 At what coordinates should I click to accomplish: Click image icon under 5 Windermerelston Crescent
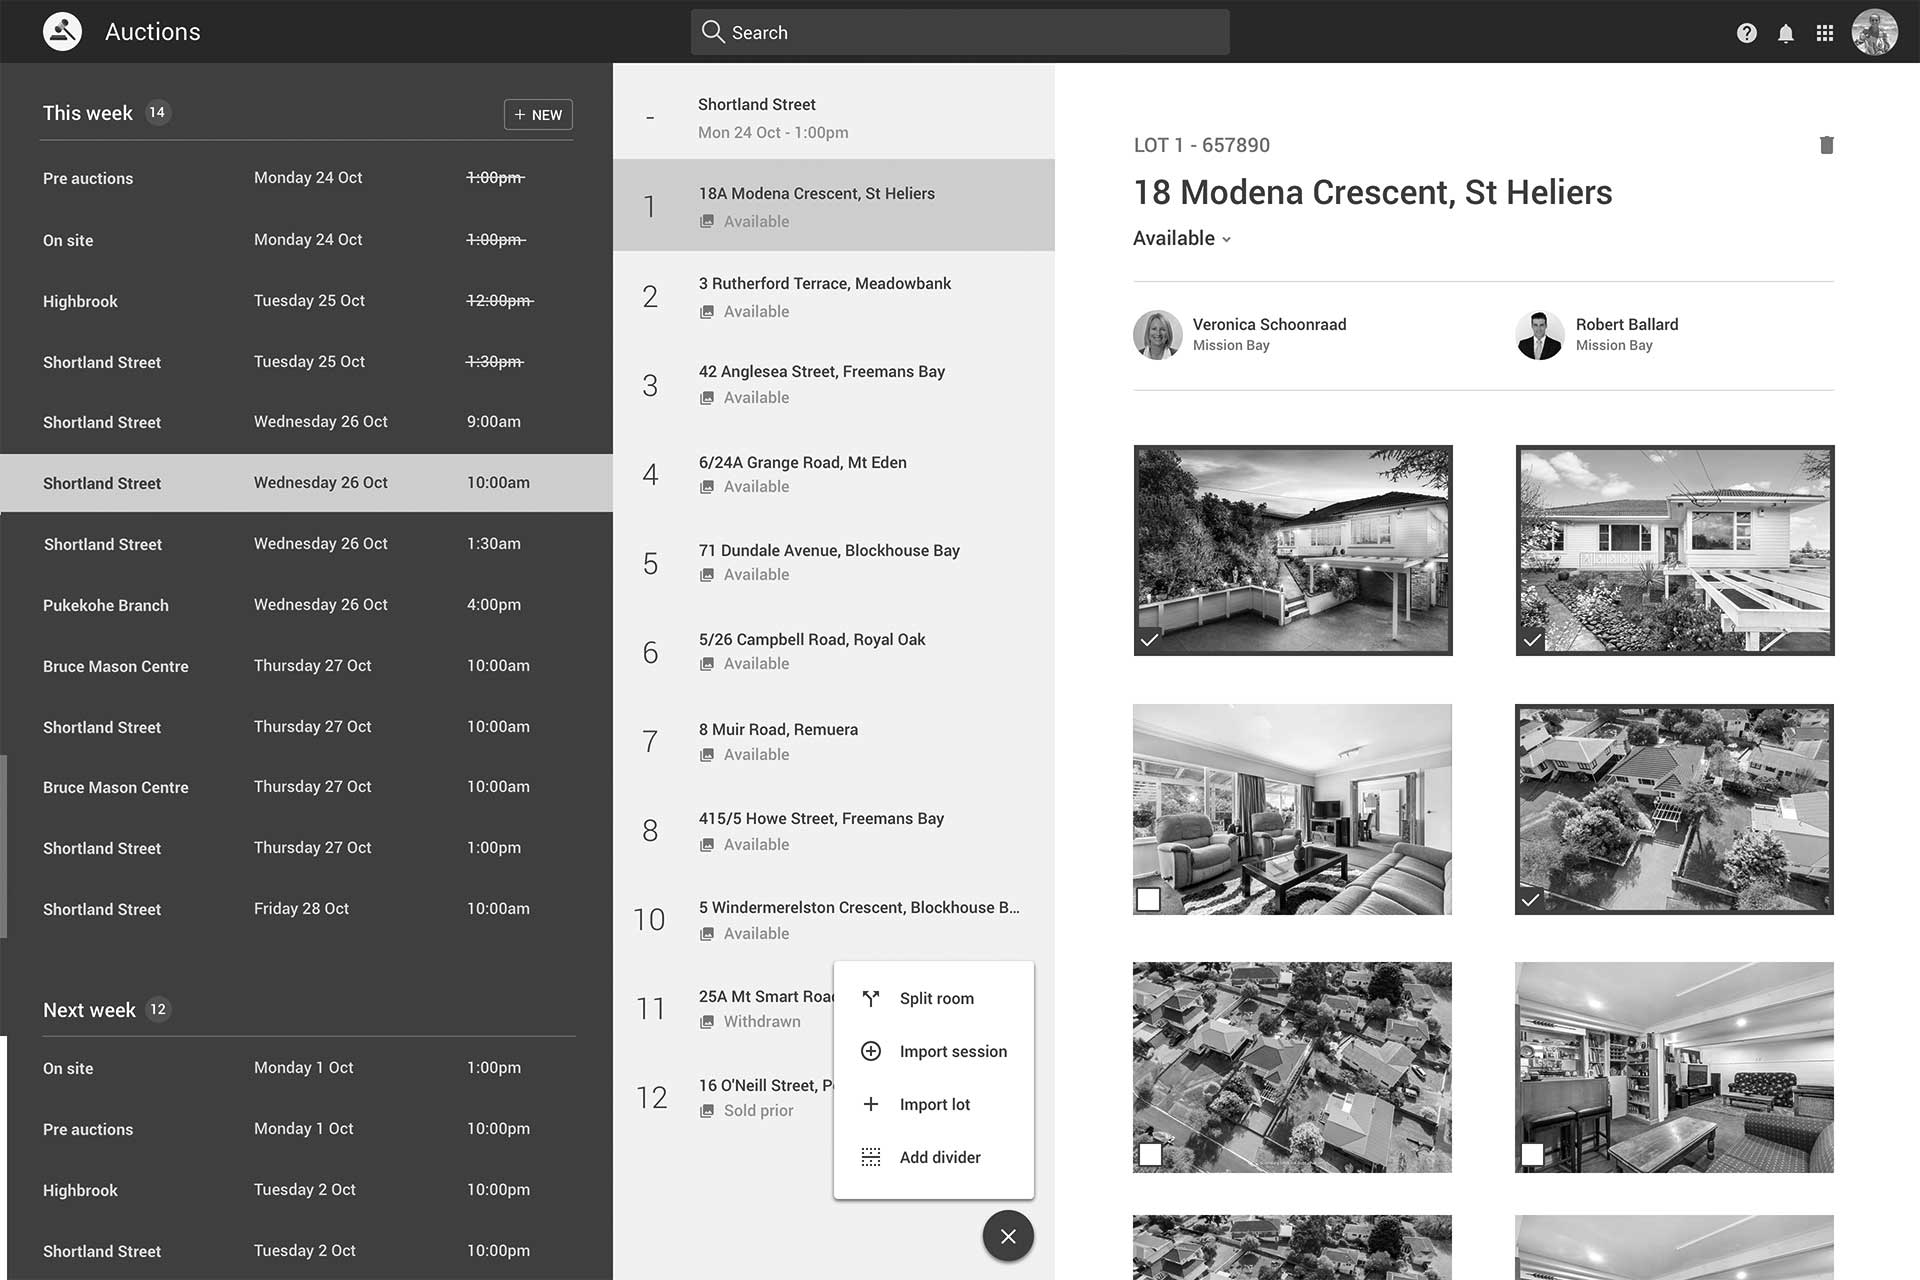pyautogui.click(x=707, y=934)
